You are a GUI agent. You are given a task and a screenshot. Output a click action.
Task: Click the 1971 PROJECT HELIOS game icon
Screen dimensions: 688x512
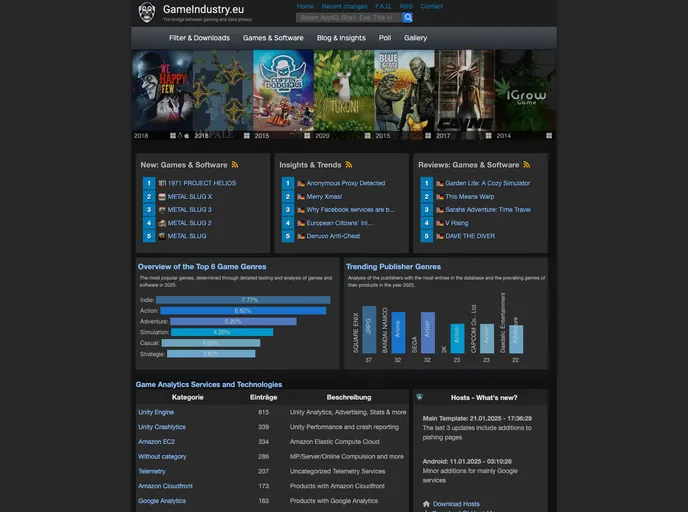pos(162,183)
